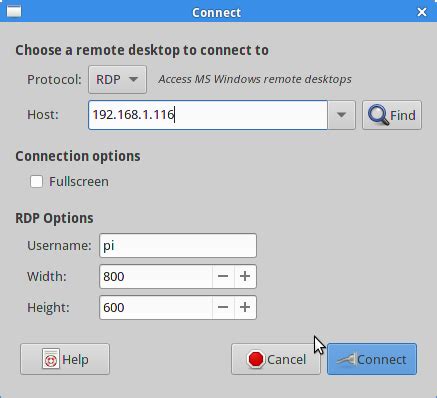Click the window menu icon in title bar
This screenshot has height=398, width=437.
(14, 12)
